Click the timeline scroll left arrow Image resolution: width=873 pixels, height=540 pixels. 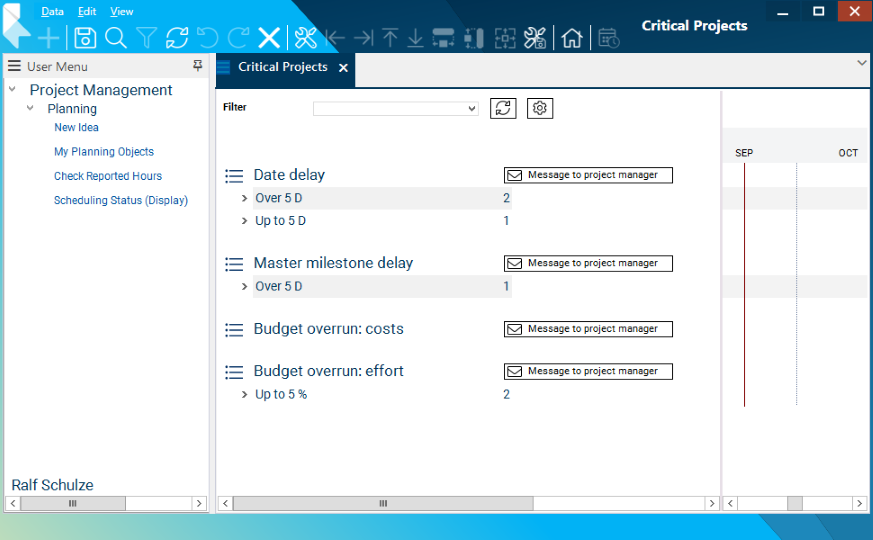point(730,503)
